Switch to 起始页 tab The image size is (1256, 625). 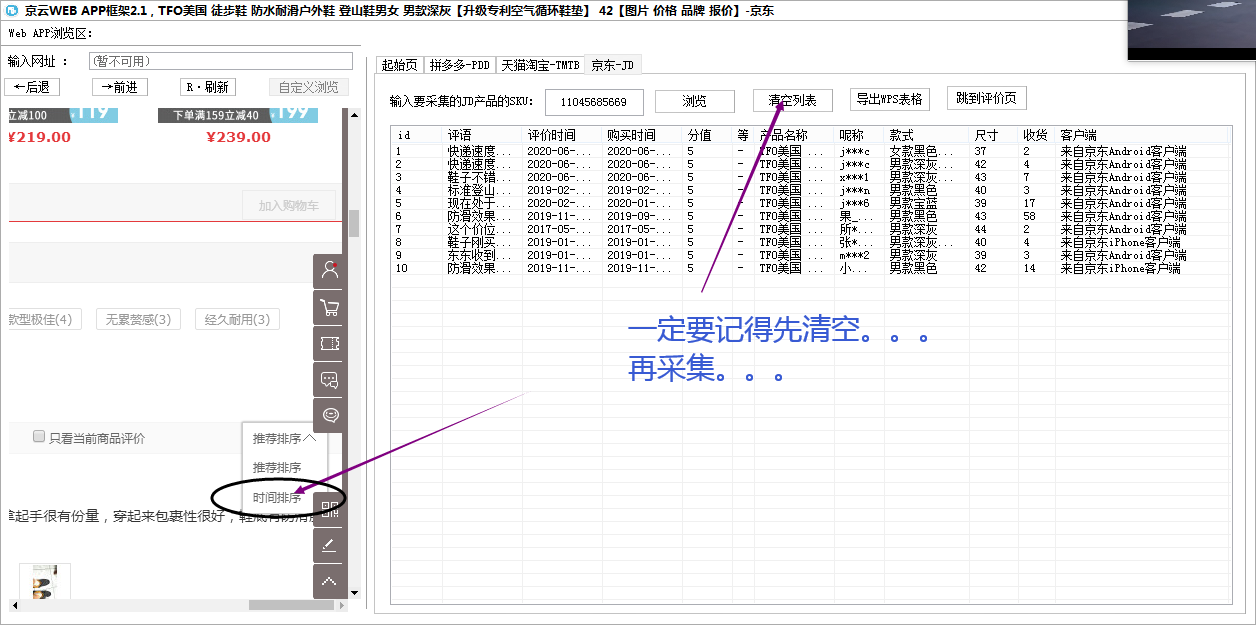click(399, 65)
